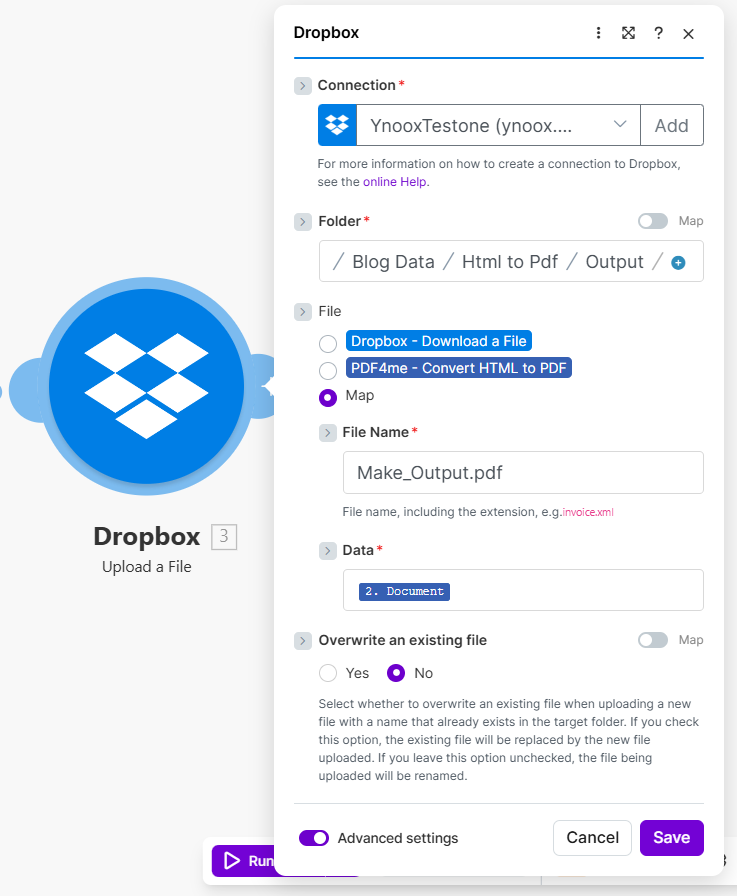Click the Dropbox logo in Connection field
Viewport: 737px width, 896px height.
click(338, 125)
